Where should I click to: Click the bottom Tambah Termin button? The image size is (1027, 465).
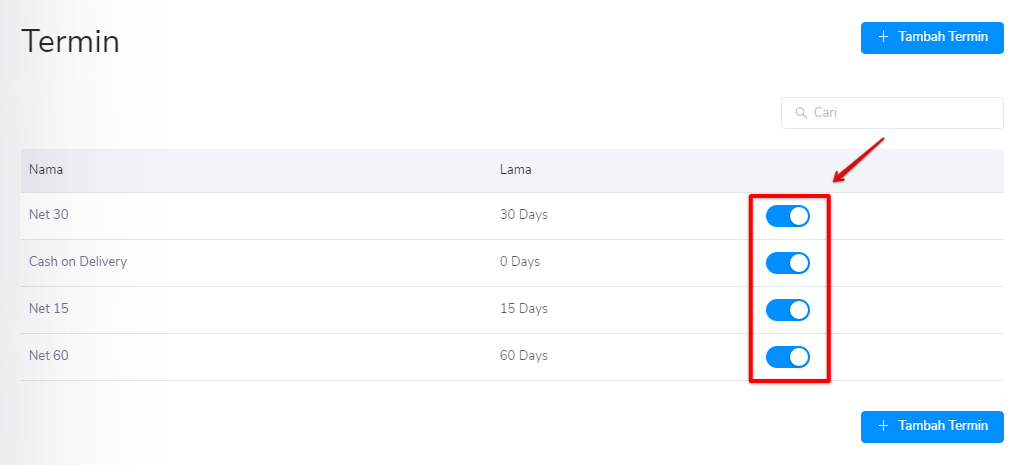click(x=932, y=426)
